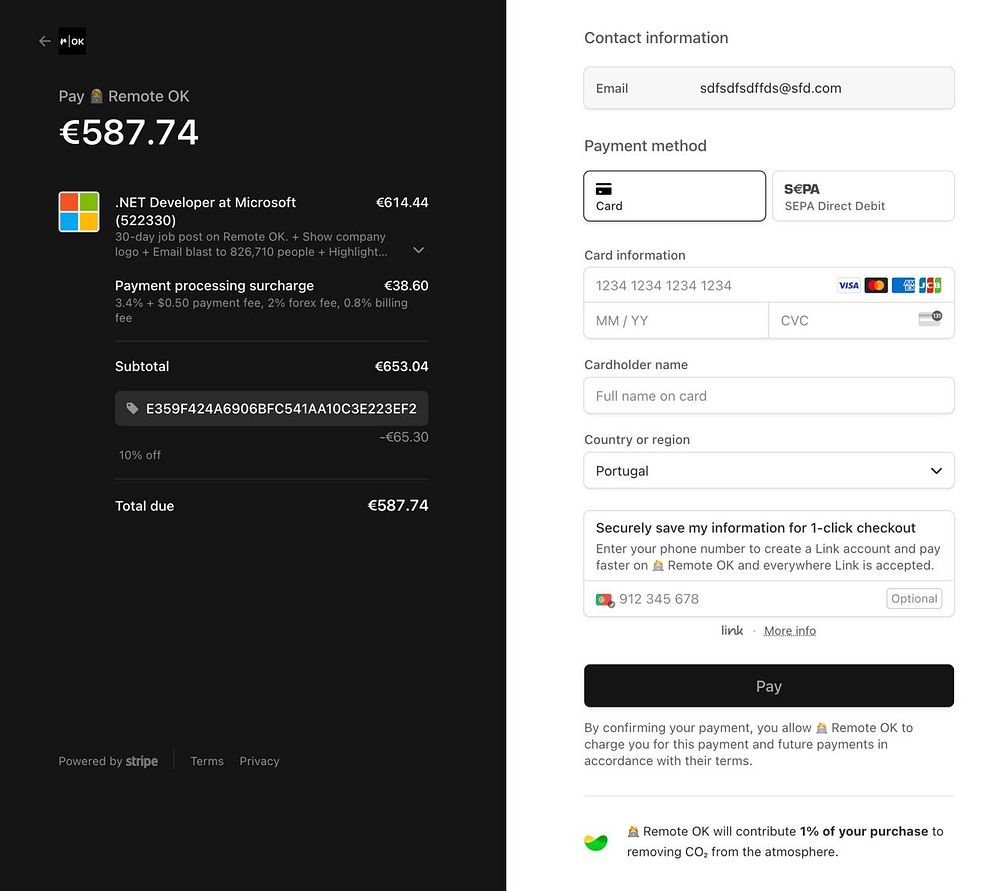Image resolution: width=1000 pixels, height=891 pixels.
Task: Go back using the left arrow icon
Action: 44,41
